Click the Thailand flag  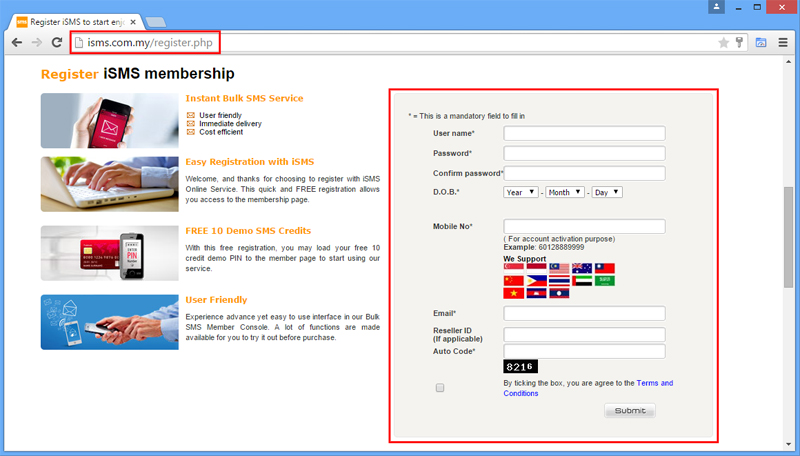click(x=559, y=281)
